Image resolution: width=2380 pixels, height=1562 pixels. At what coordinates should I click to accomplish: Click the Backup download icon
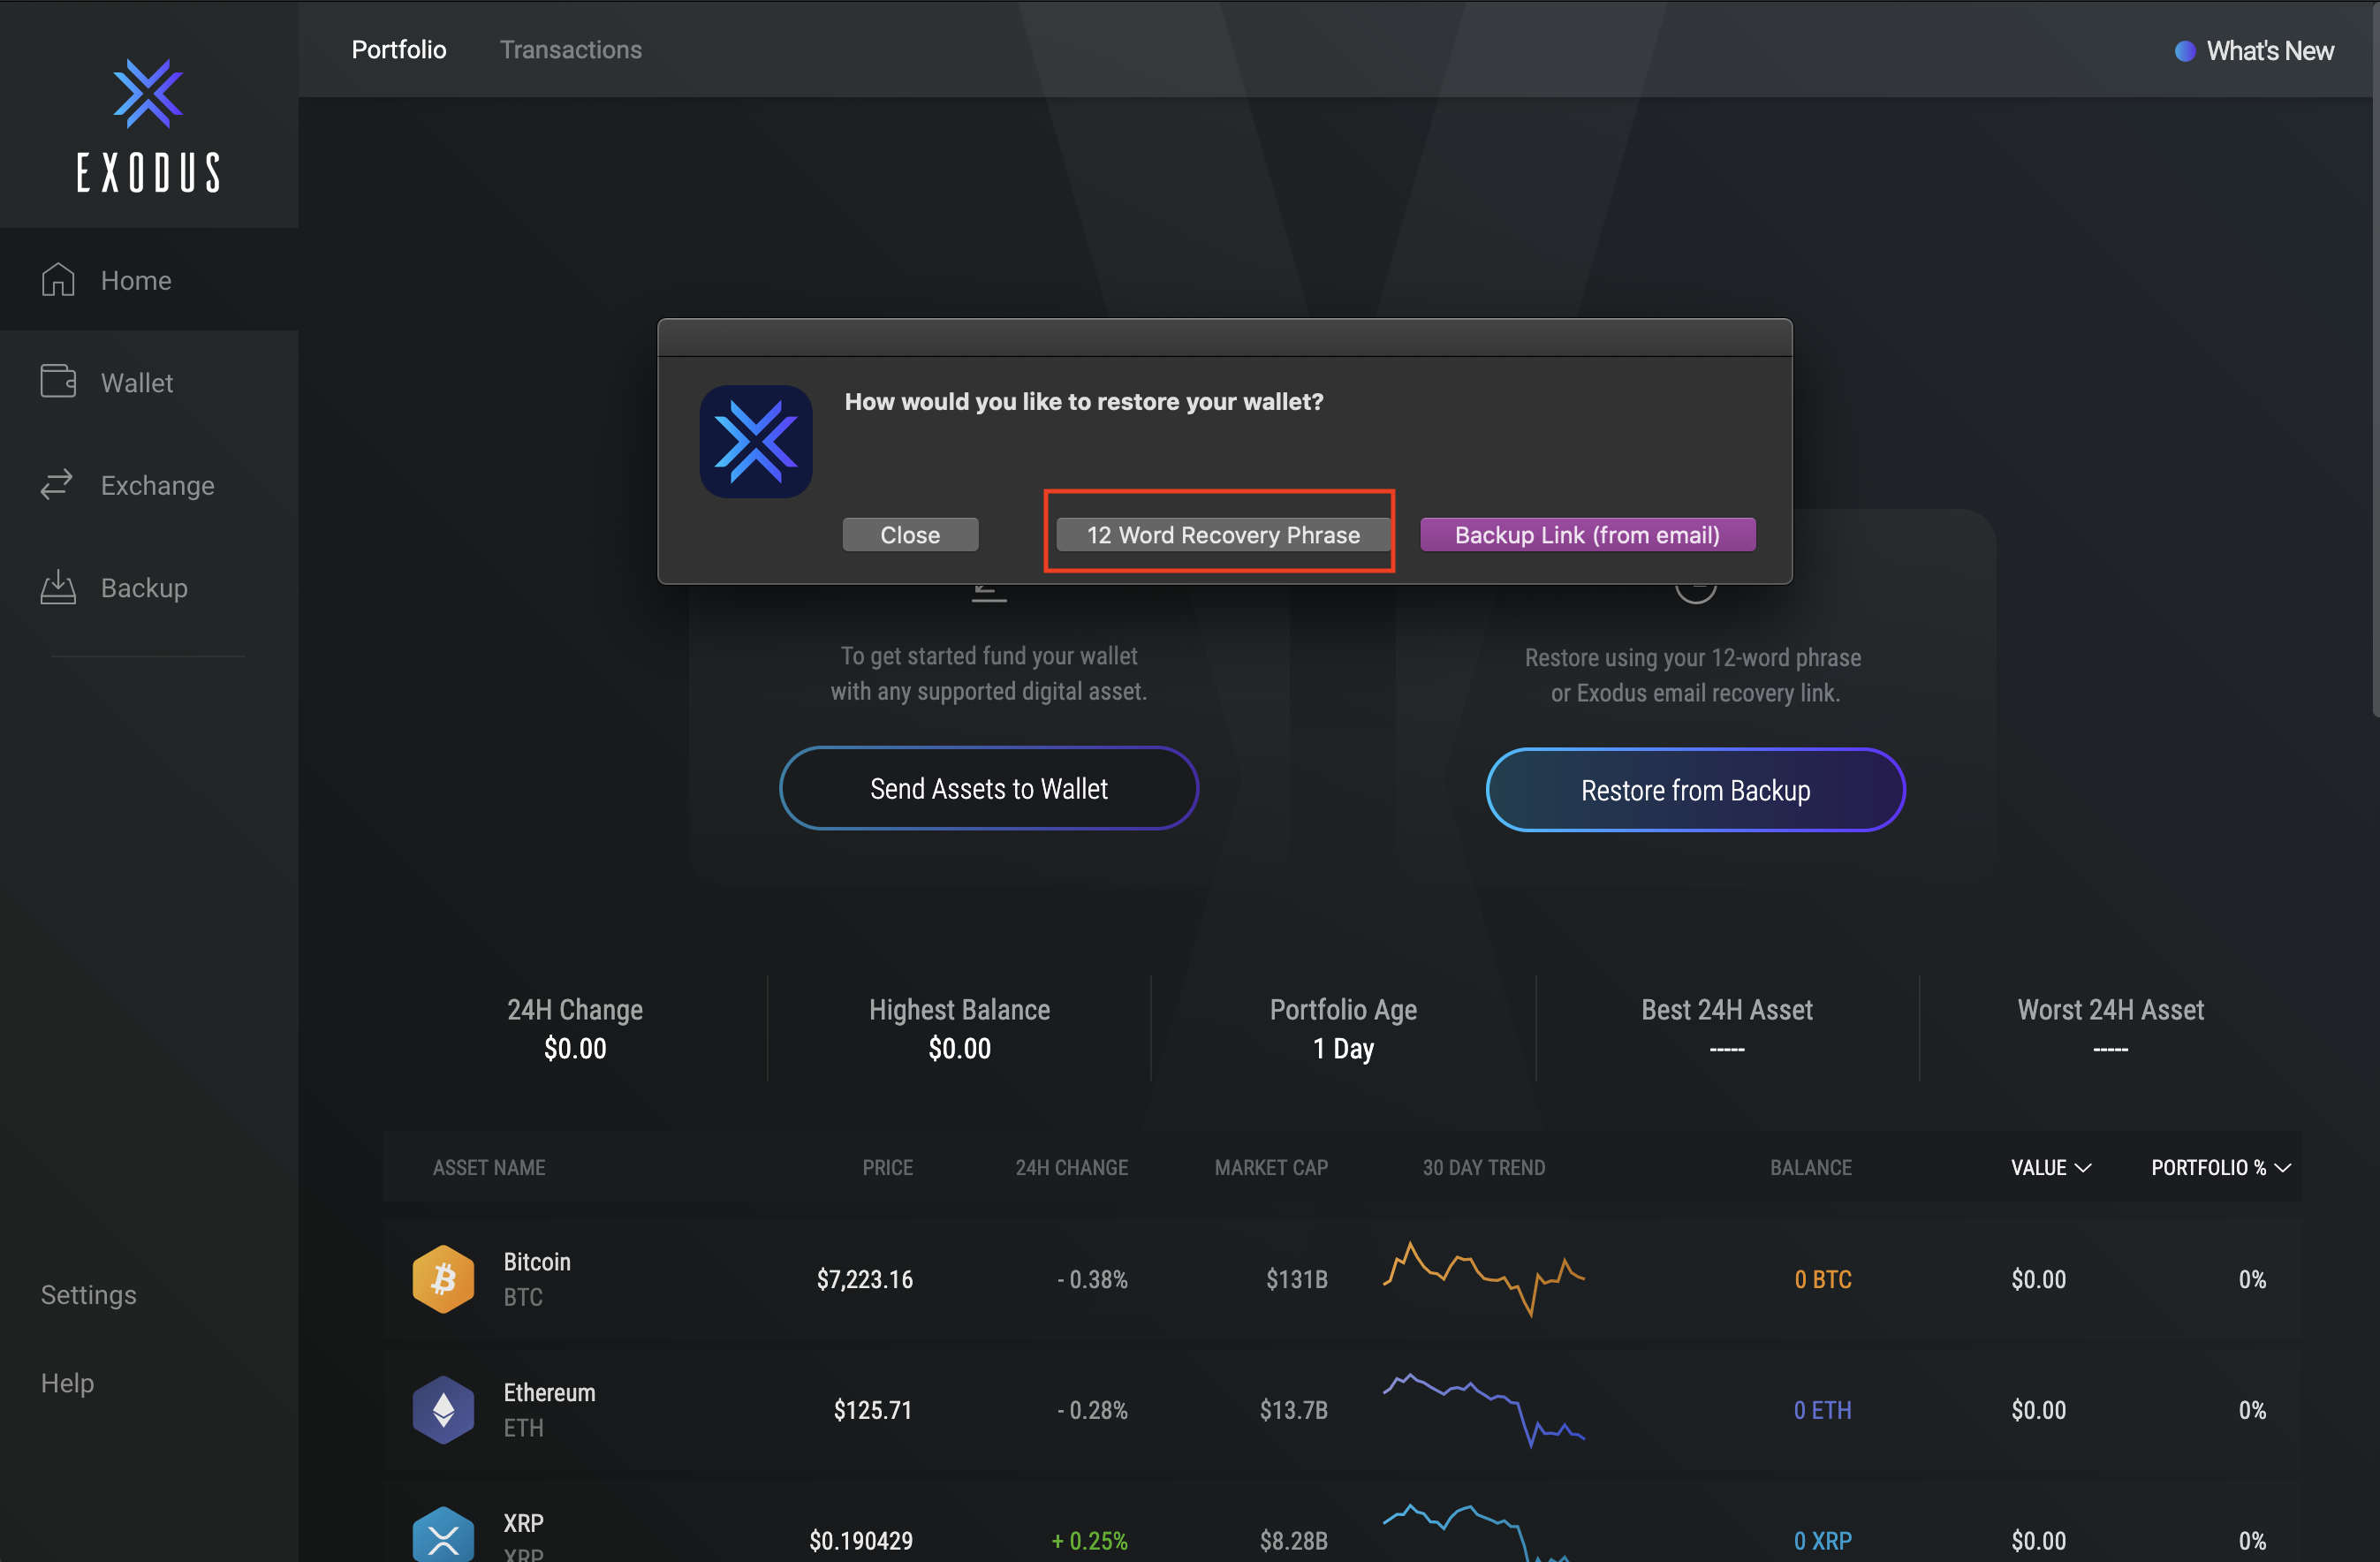click(x=58, y=587)
